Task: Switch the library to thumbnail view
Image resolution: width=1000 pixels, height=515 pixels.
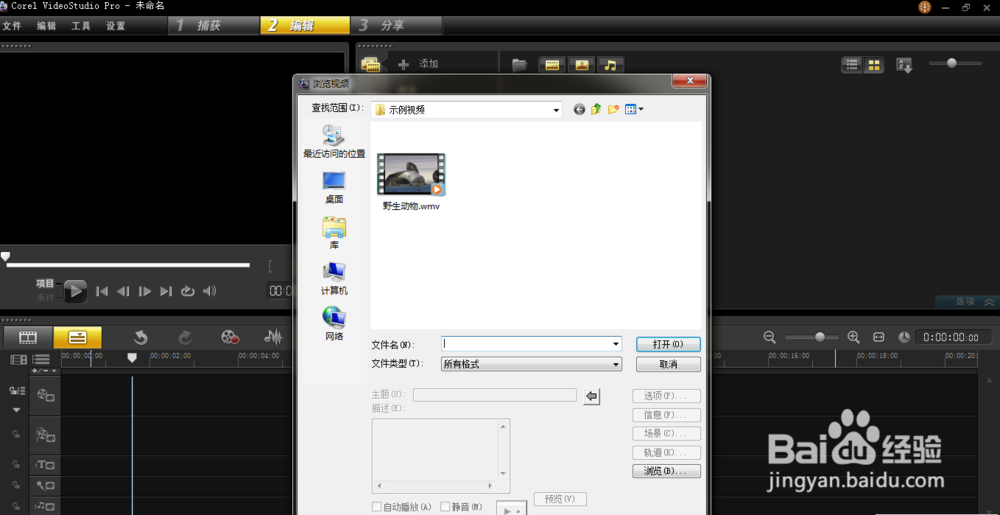Action: (874, 64)
